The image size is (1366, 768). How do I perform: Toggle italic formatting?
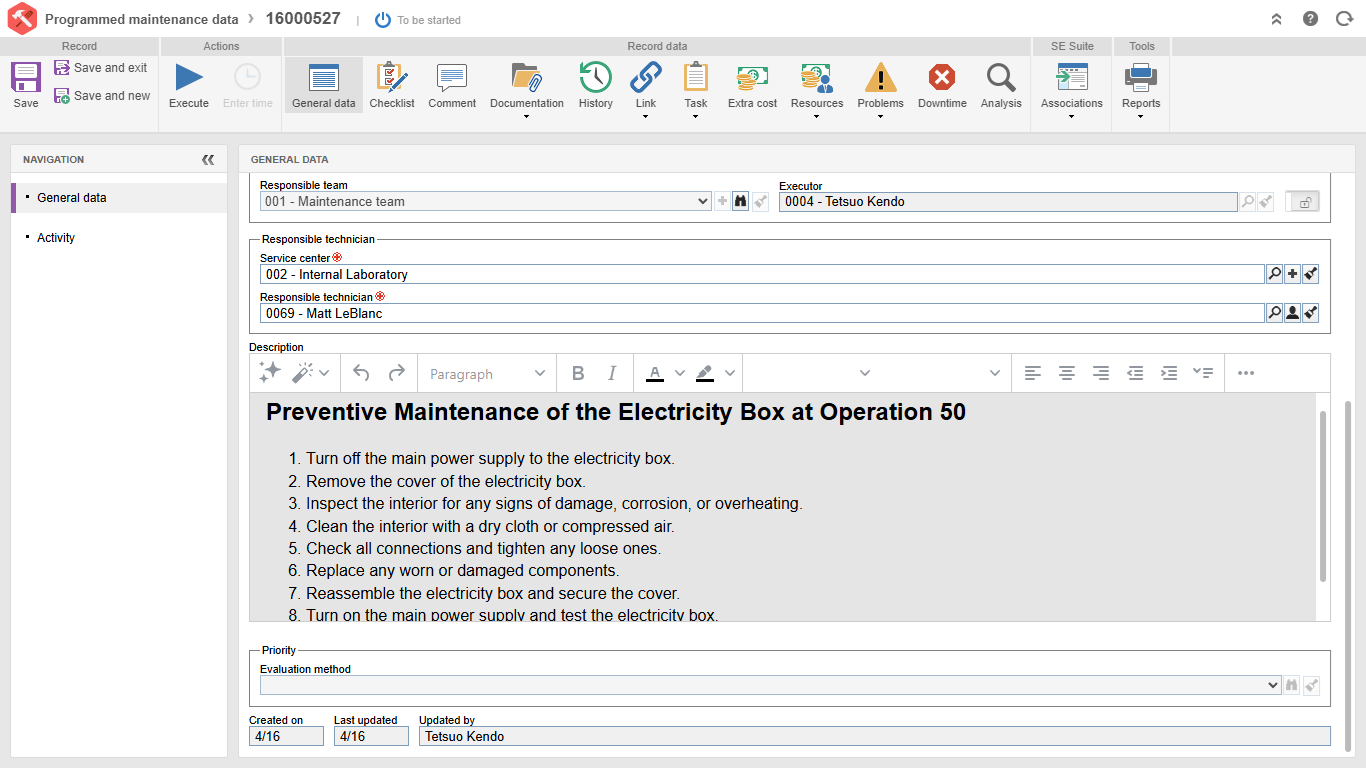(x=612, y=373)
